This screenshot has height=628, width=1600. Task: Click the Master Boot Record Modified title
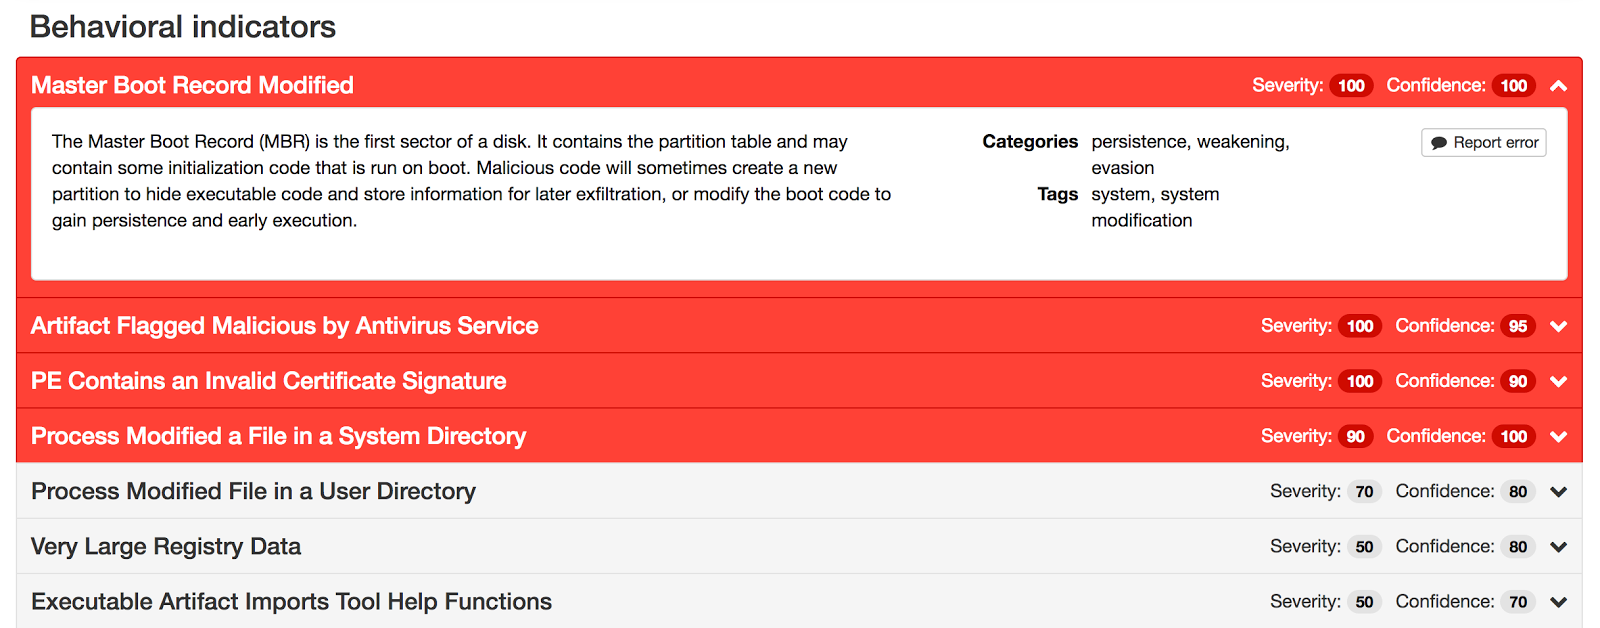[x=192, y=85]
